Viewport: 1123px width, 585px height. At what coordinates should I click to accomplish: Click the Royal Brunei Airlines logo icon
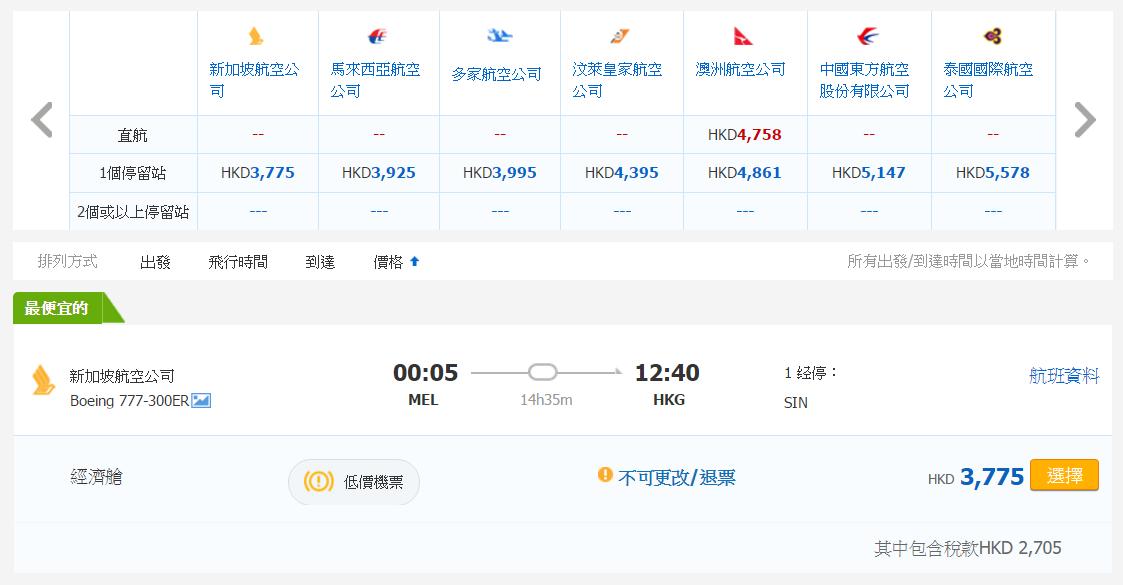(620, 37)
